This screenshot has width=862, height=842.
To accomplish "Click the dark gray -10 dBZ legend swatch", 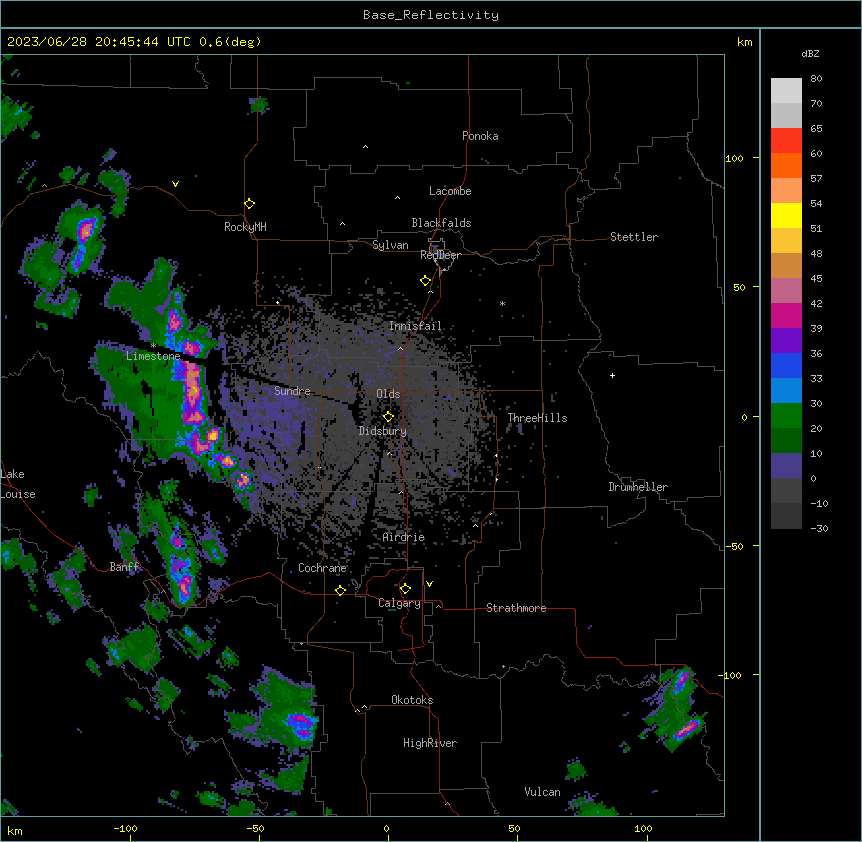I will 786,516.
